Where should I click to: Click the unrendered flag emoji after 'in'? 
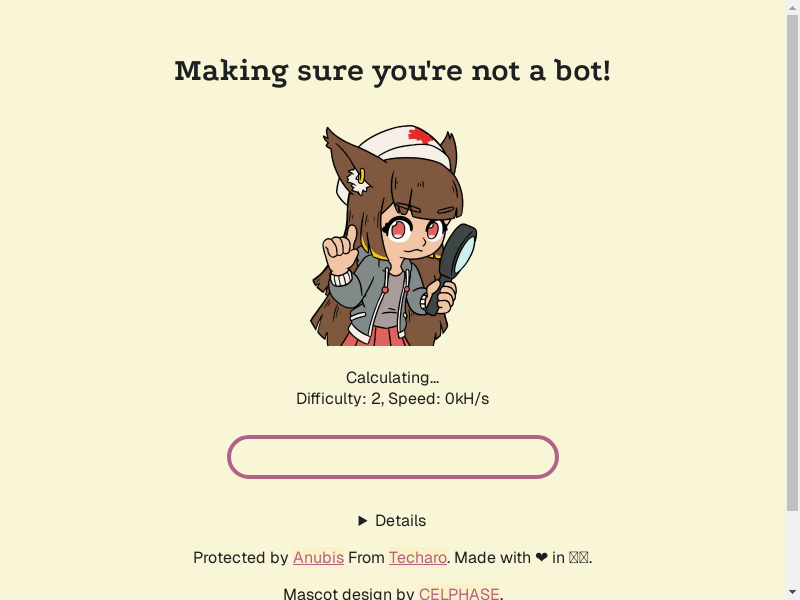click(579, 558)
